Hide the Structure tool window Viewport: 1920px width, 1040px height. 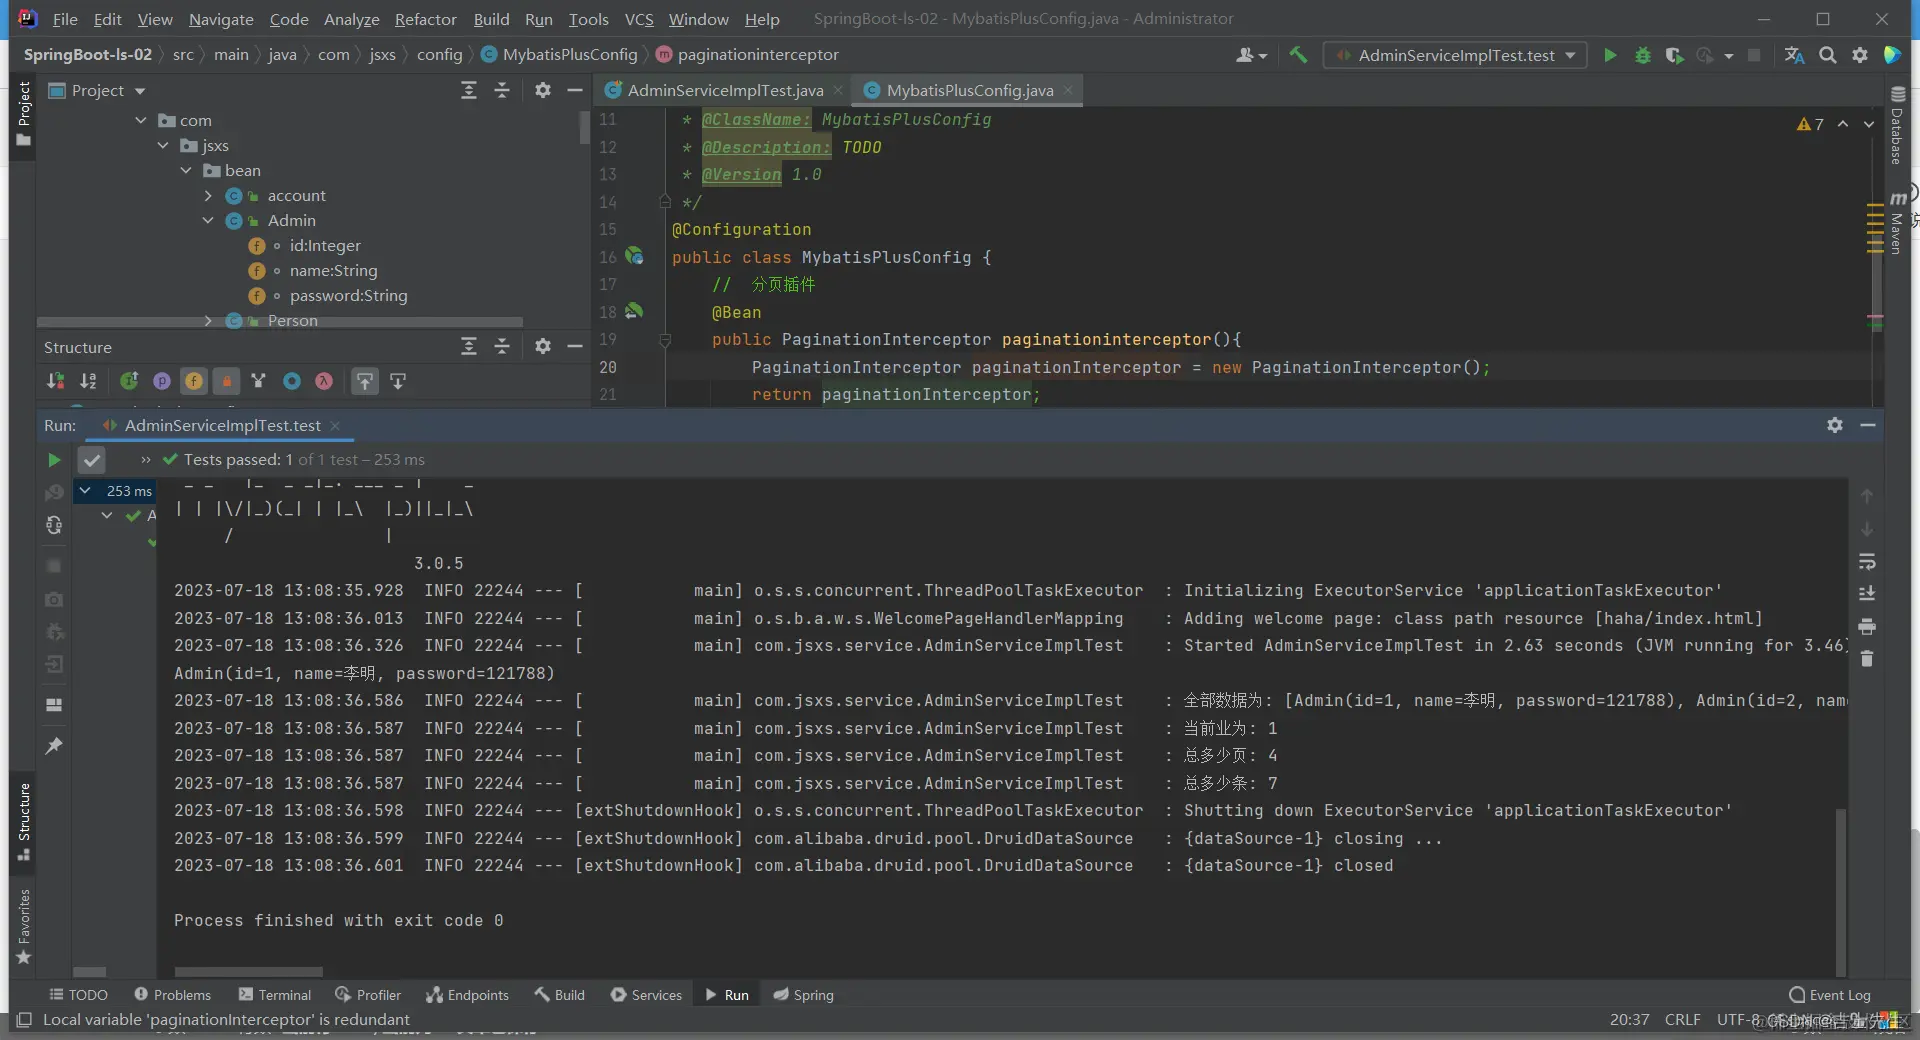click(x=575, y=346)
